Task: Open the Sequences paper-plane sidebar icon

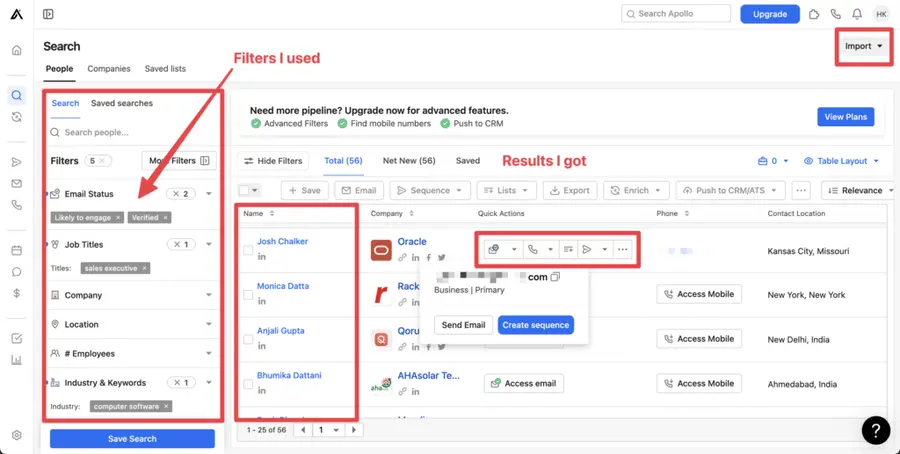Action: [17, 162]
